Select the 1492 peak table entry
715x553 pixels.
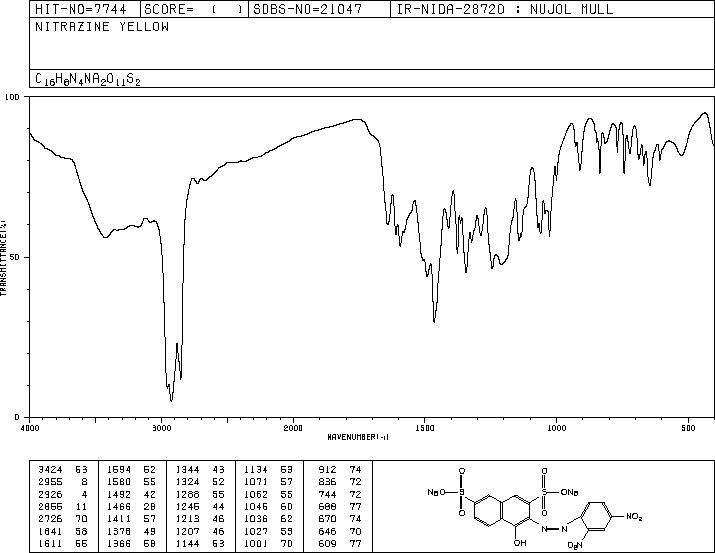(131, 494)
